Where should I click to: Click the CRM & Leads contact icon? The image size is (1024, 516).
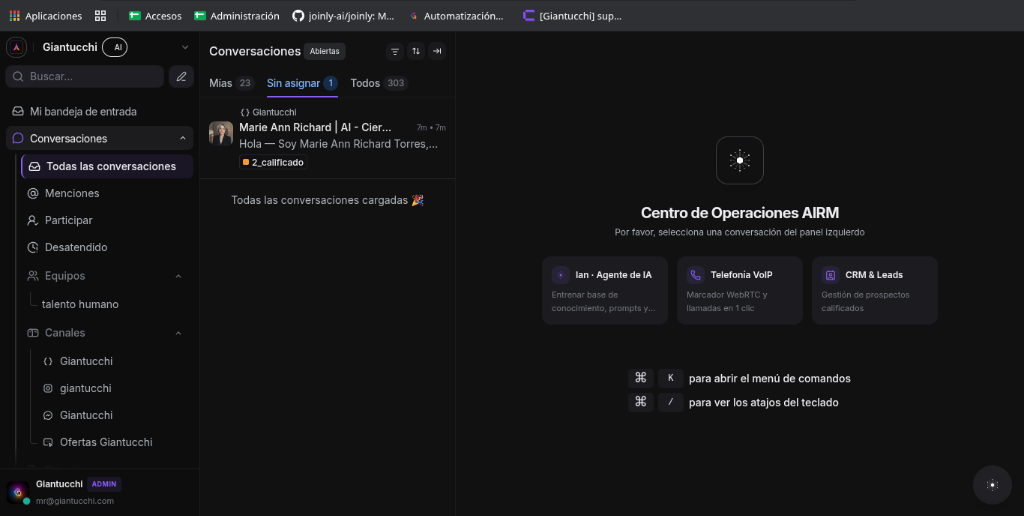tap(830, 275)
